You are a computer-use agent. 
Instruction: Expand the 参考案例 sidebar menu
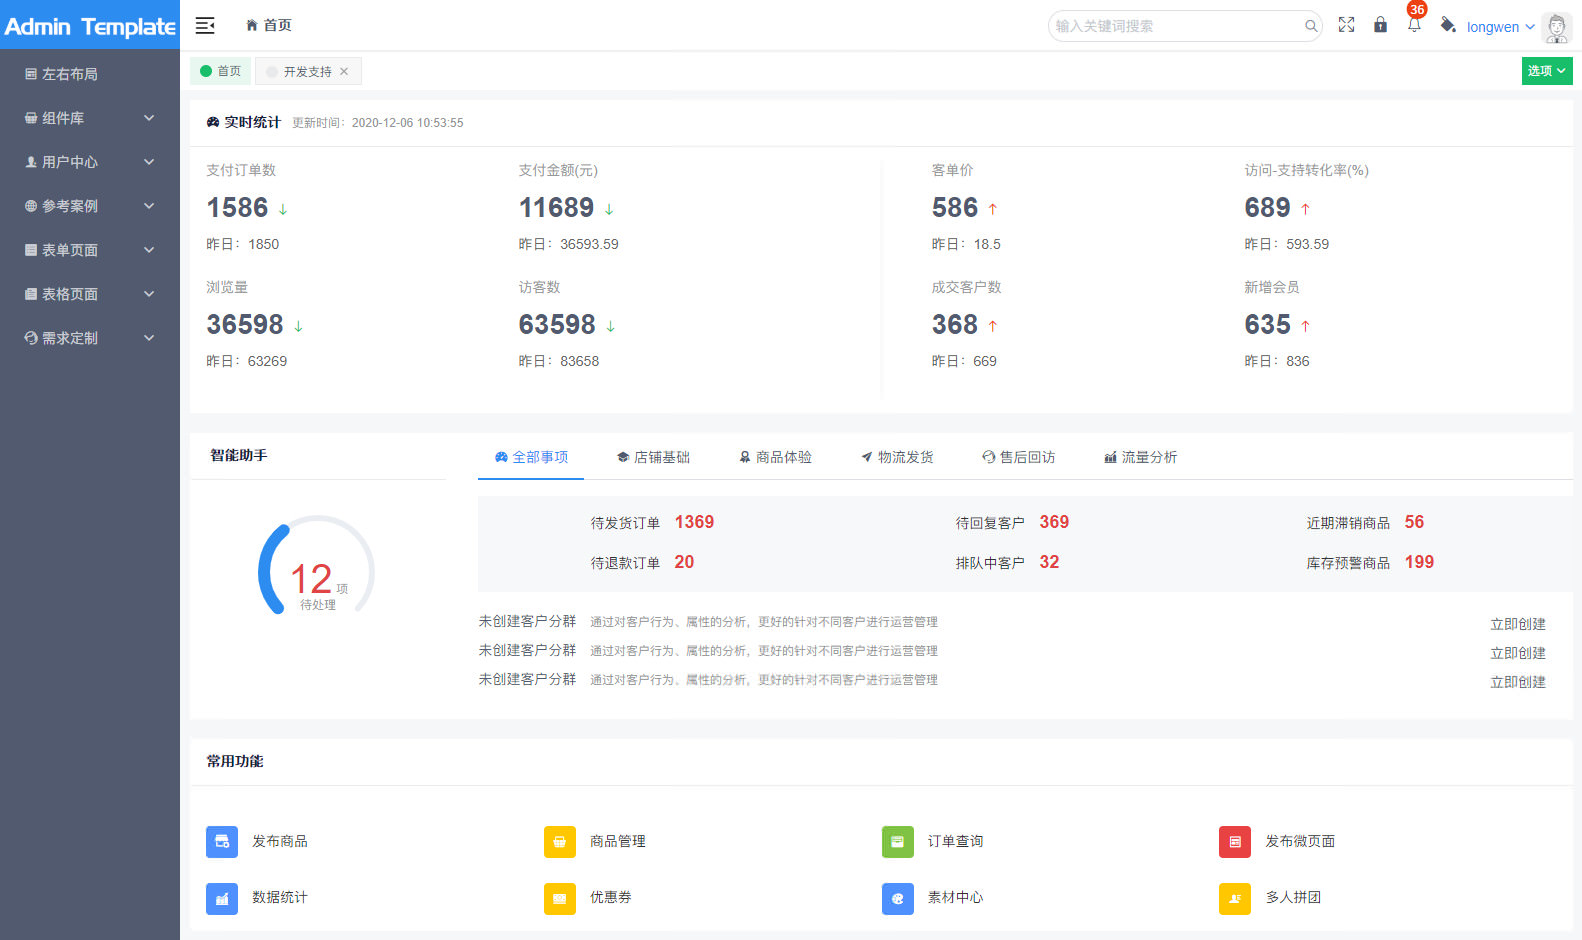90,206
